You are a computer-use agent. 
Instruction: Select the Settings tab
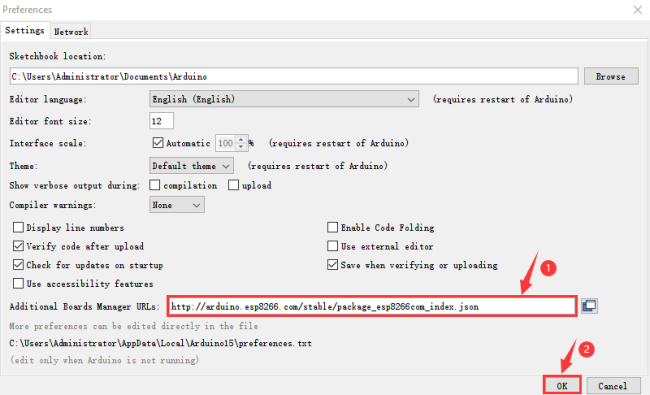tap(25, 30)
